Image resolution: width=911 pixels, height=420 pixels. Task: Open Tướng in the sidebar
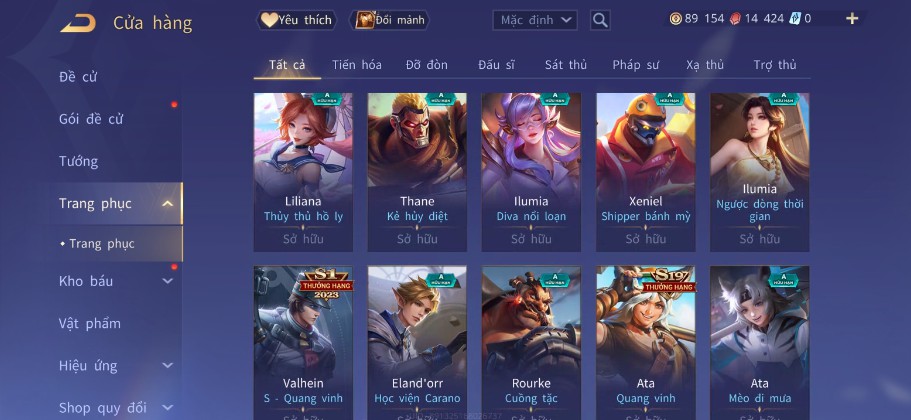pos(78,161)
